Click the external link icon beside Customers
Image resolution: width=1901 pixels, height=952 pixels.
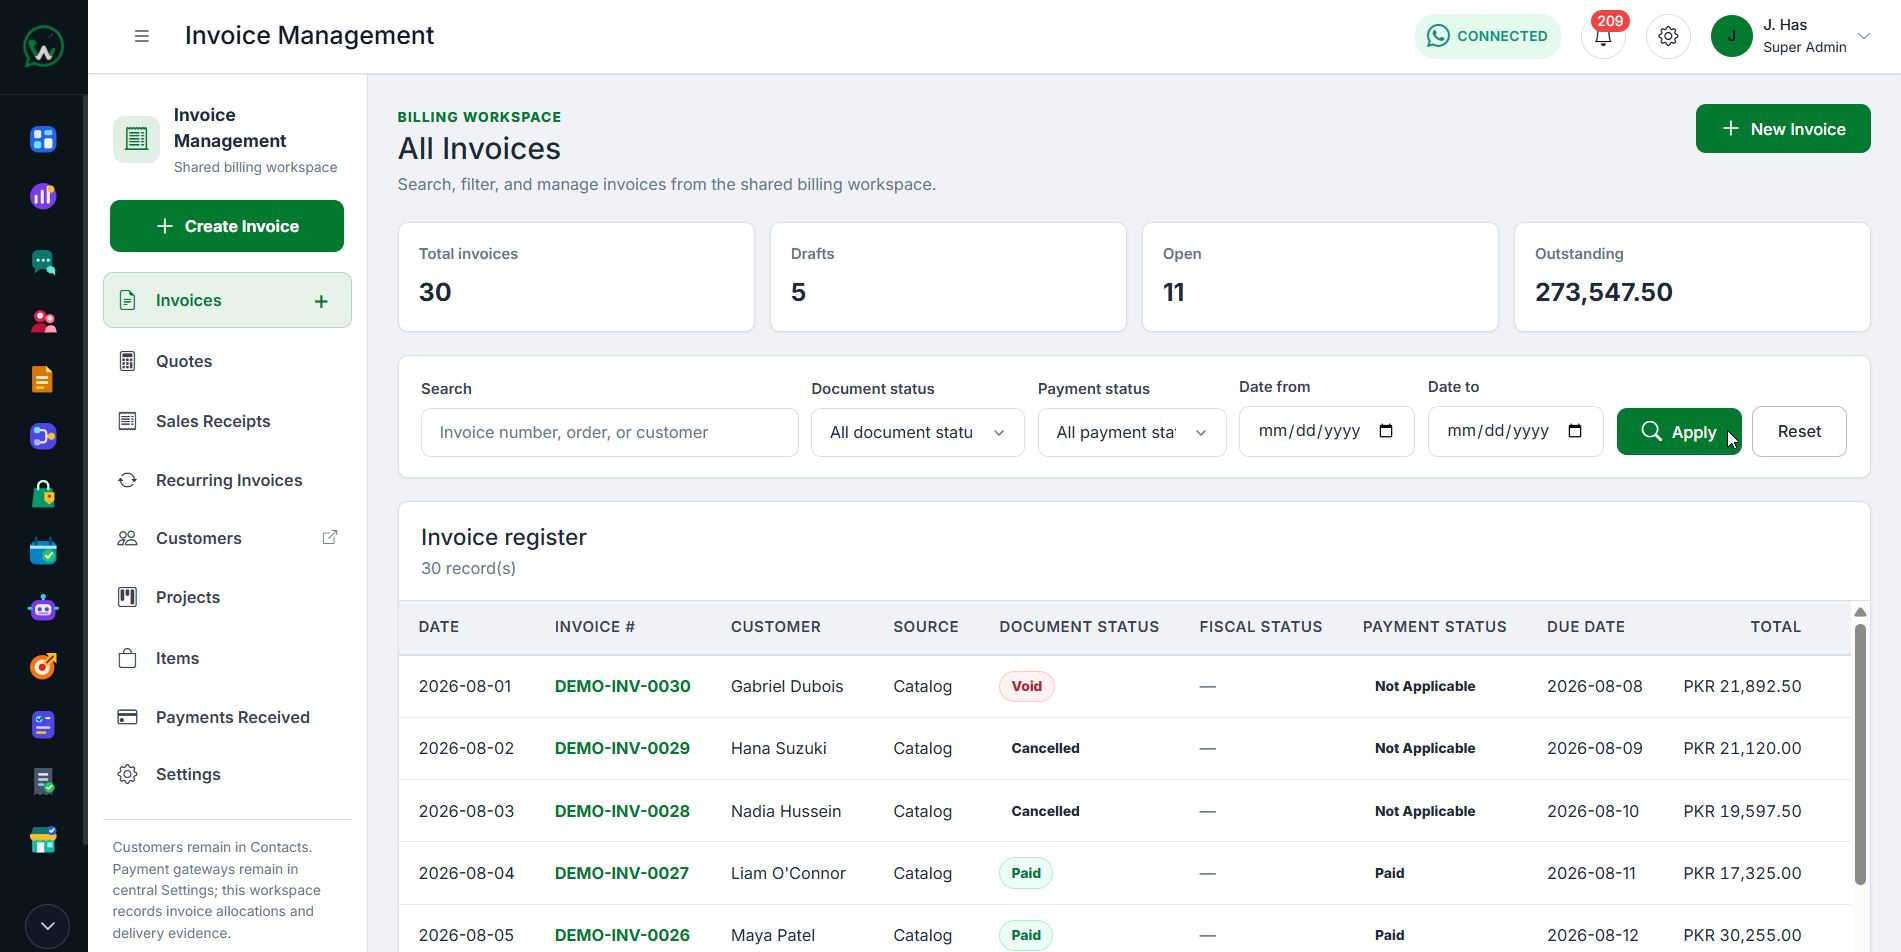point(330,537)
